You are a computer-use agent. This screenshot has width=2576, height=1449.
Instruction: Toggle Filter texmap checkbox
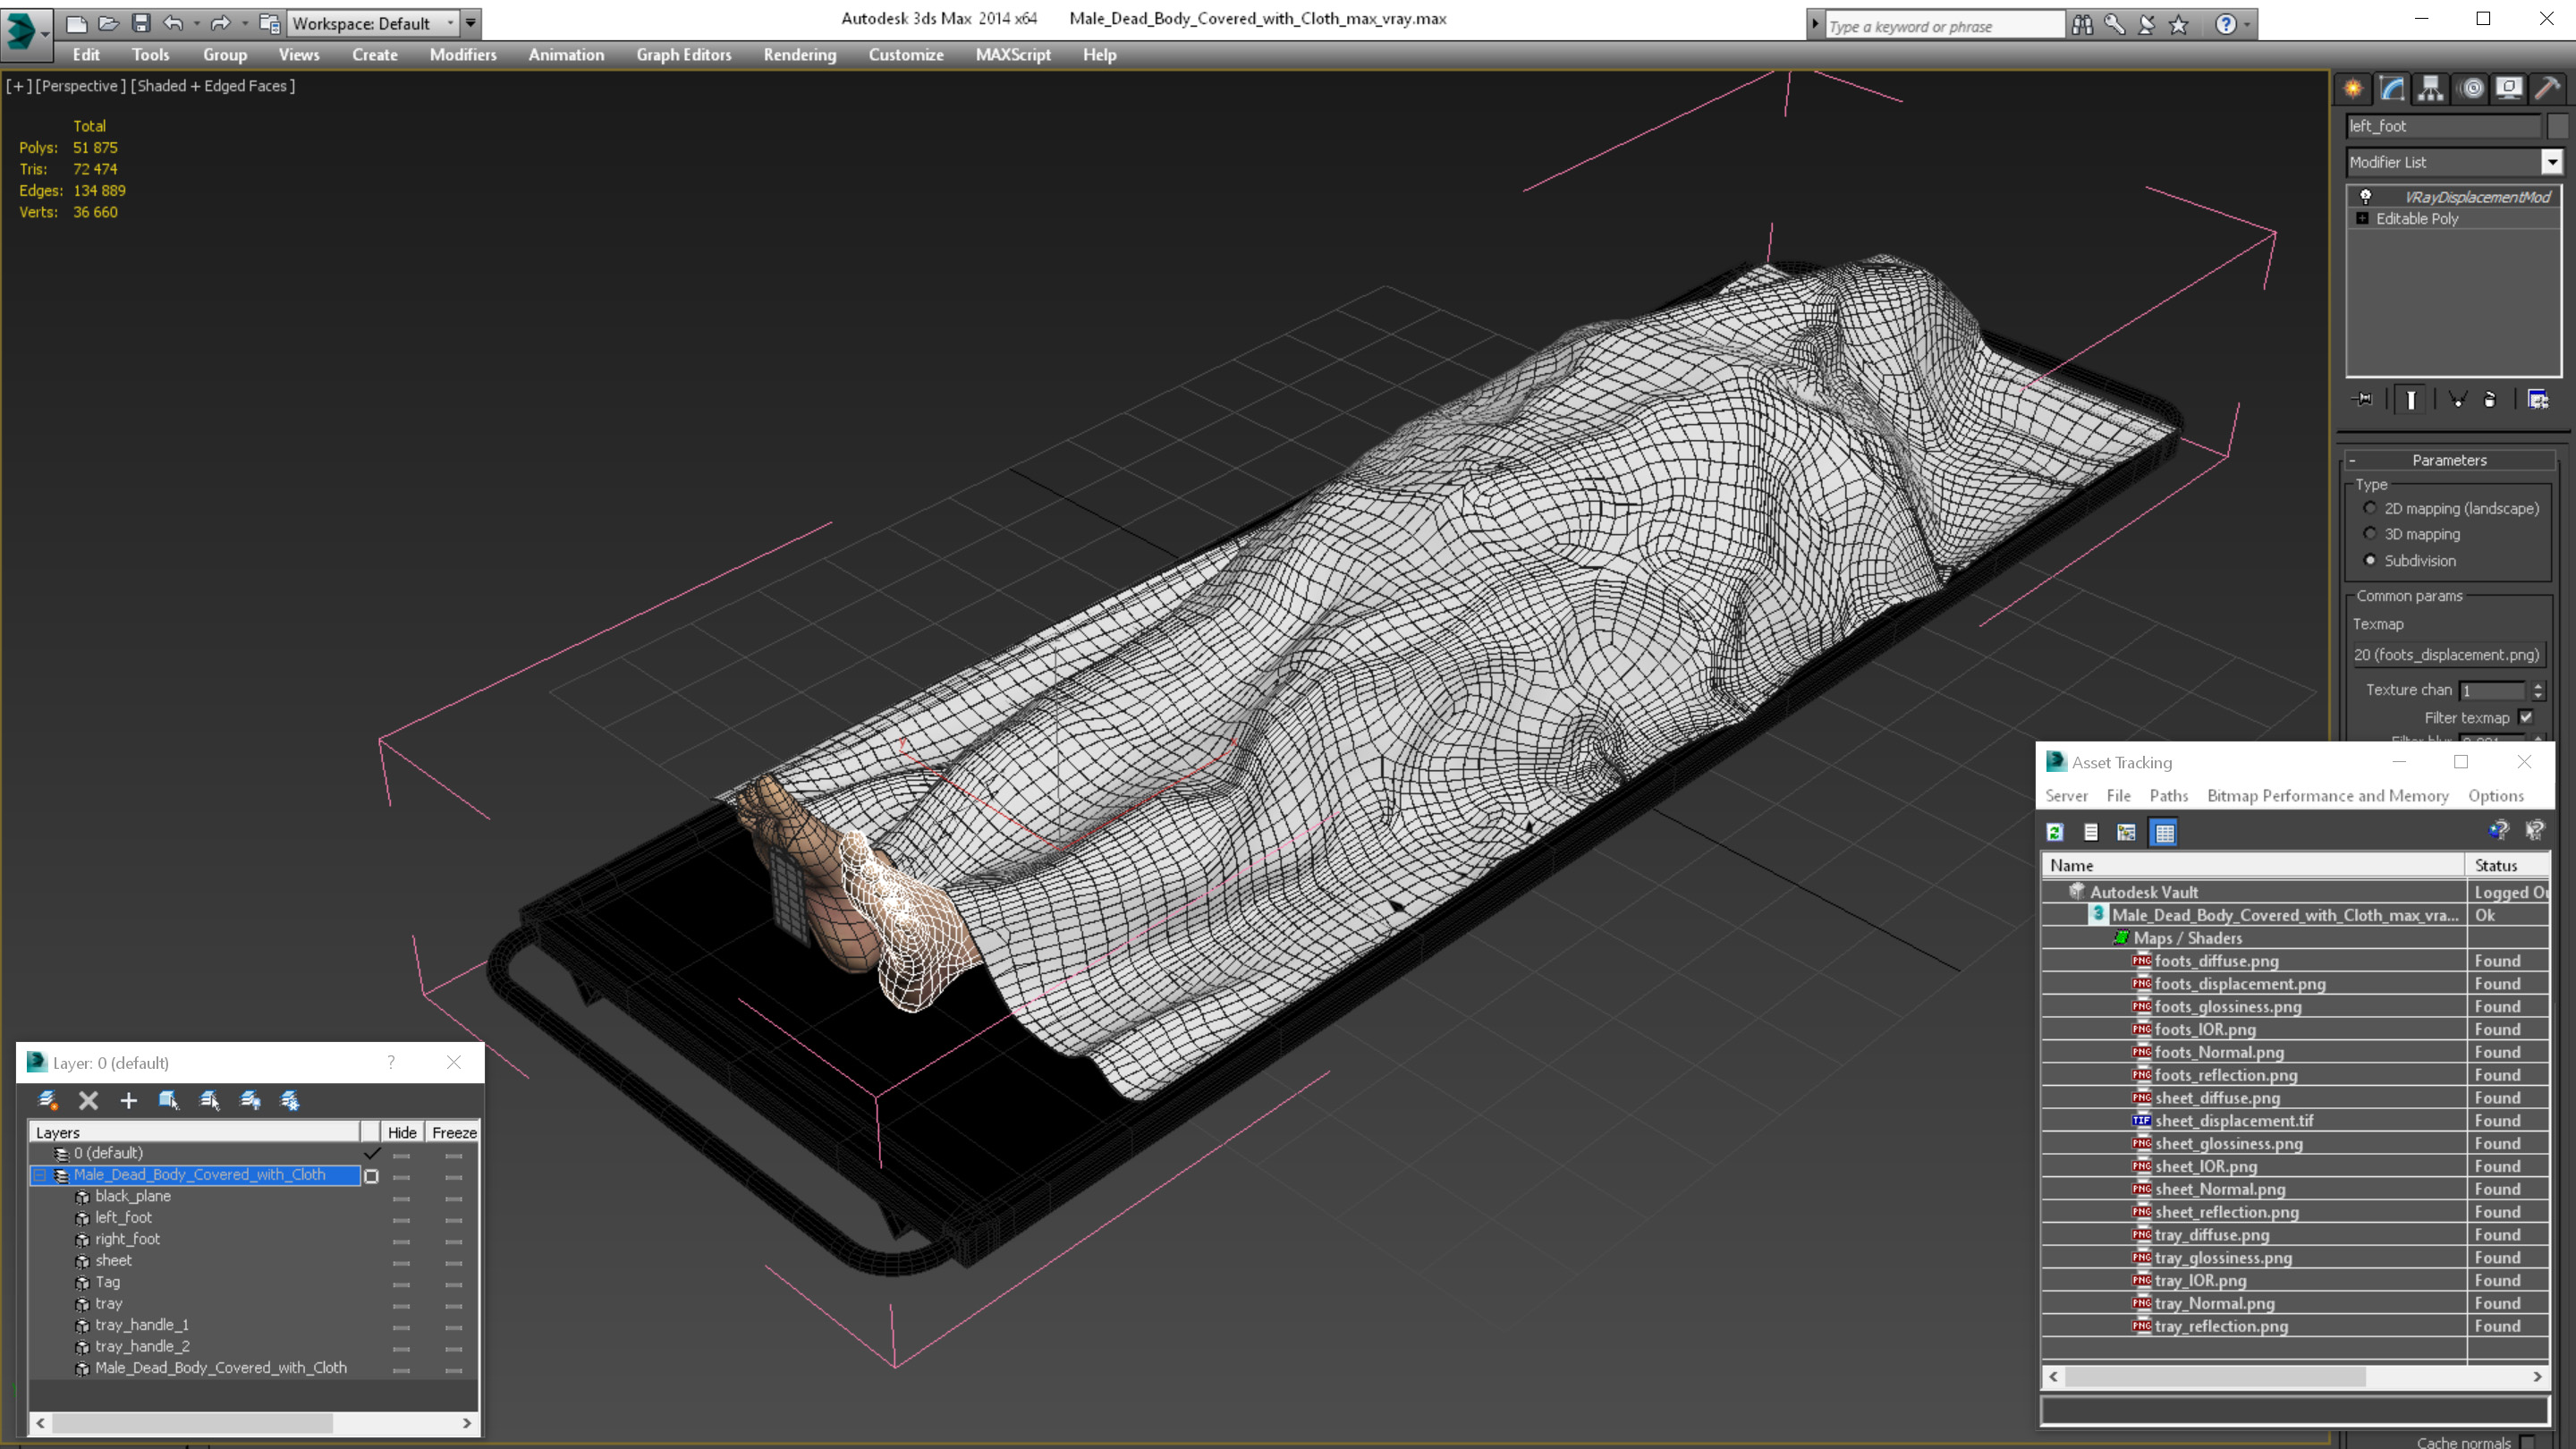(x=2526, y=717)
